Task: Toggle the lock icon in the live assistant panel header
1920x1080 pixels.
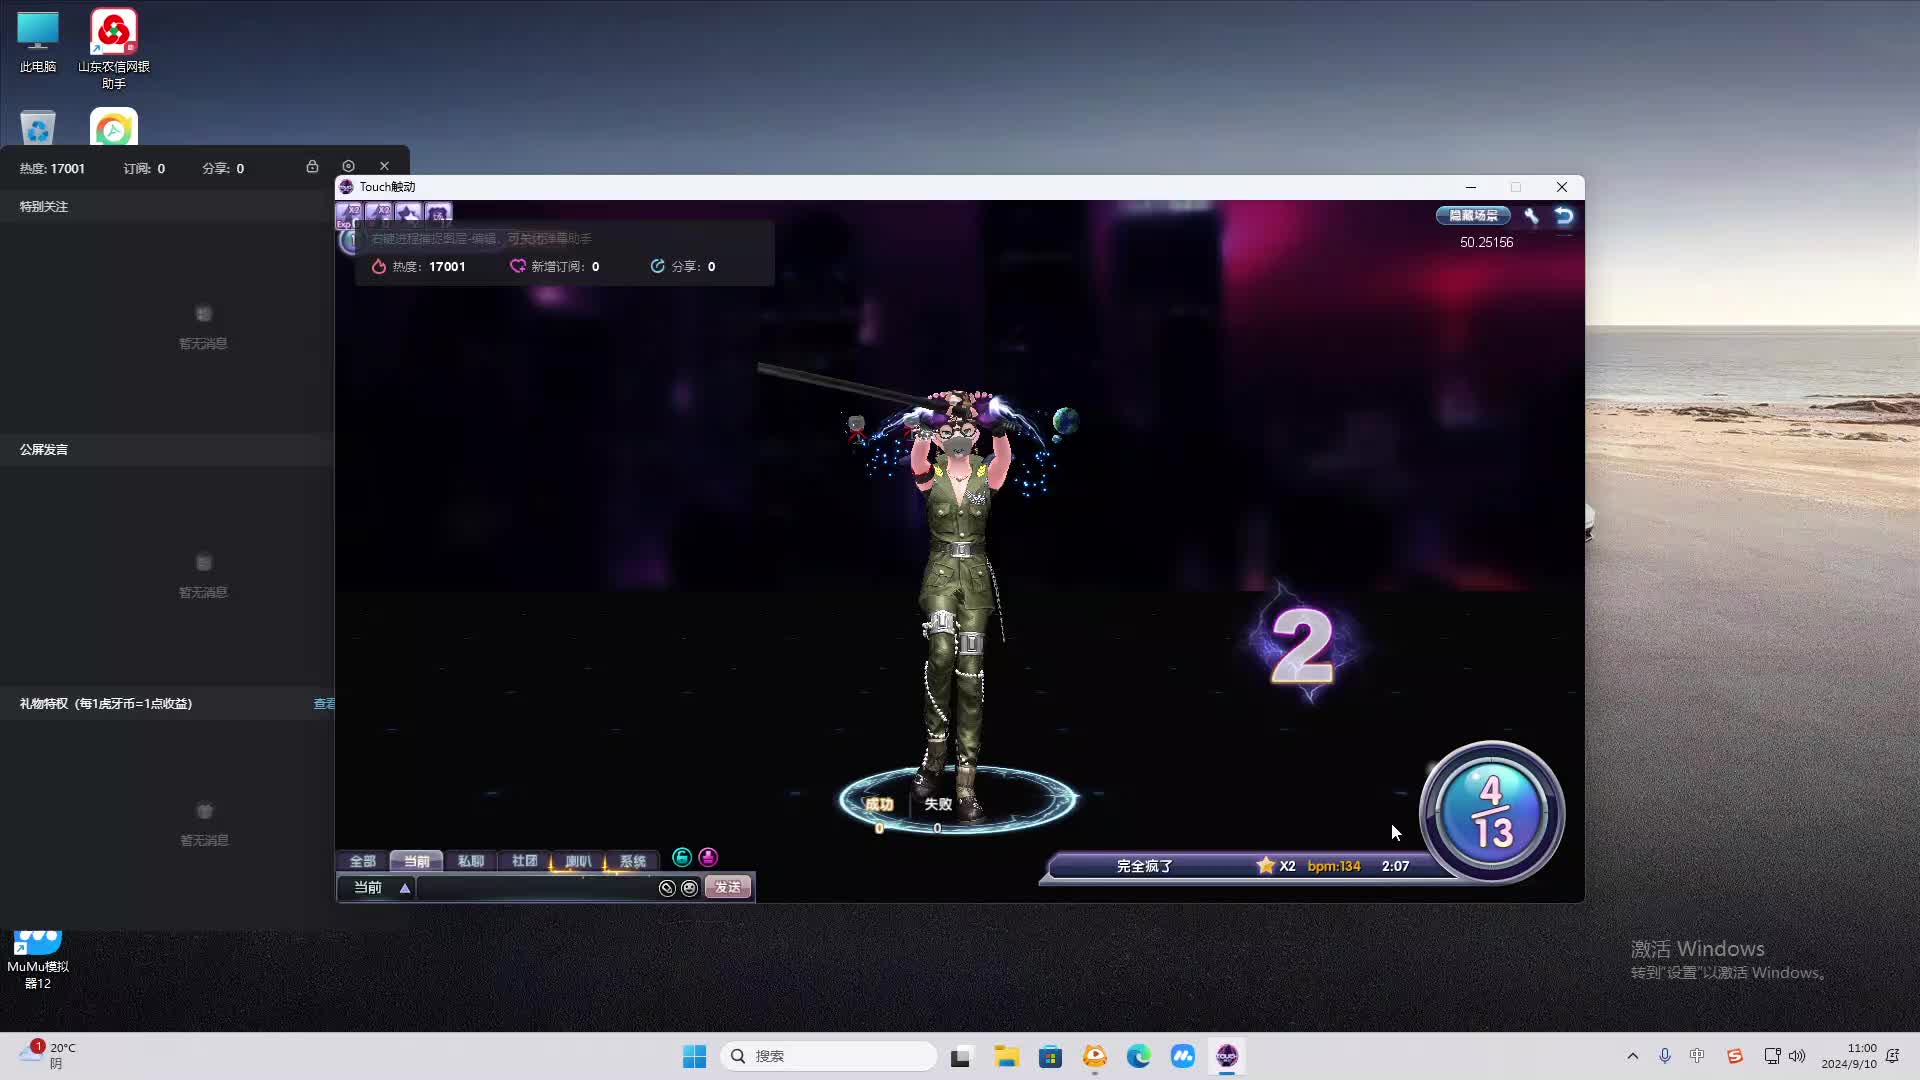Action: coord(313,166)
